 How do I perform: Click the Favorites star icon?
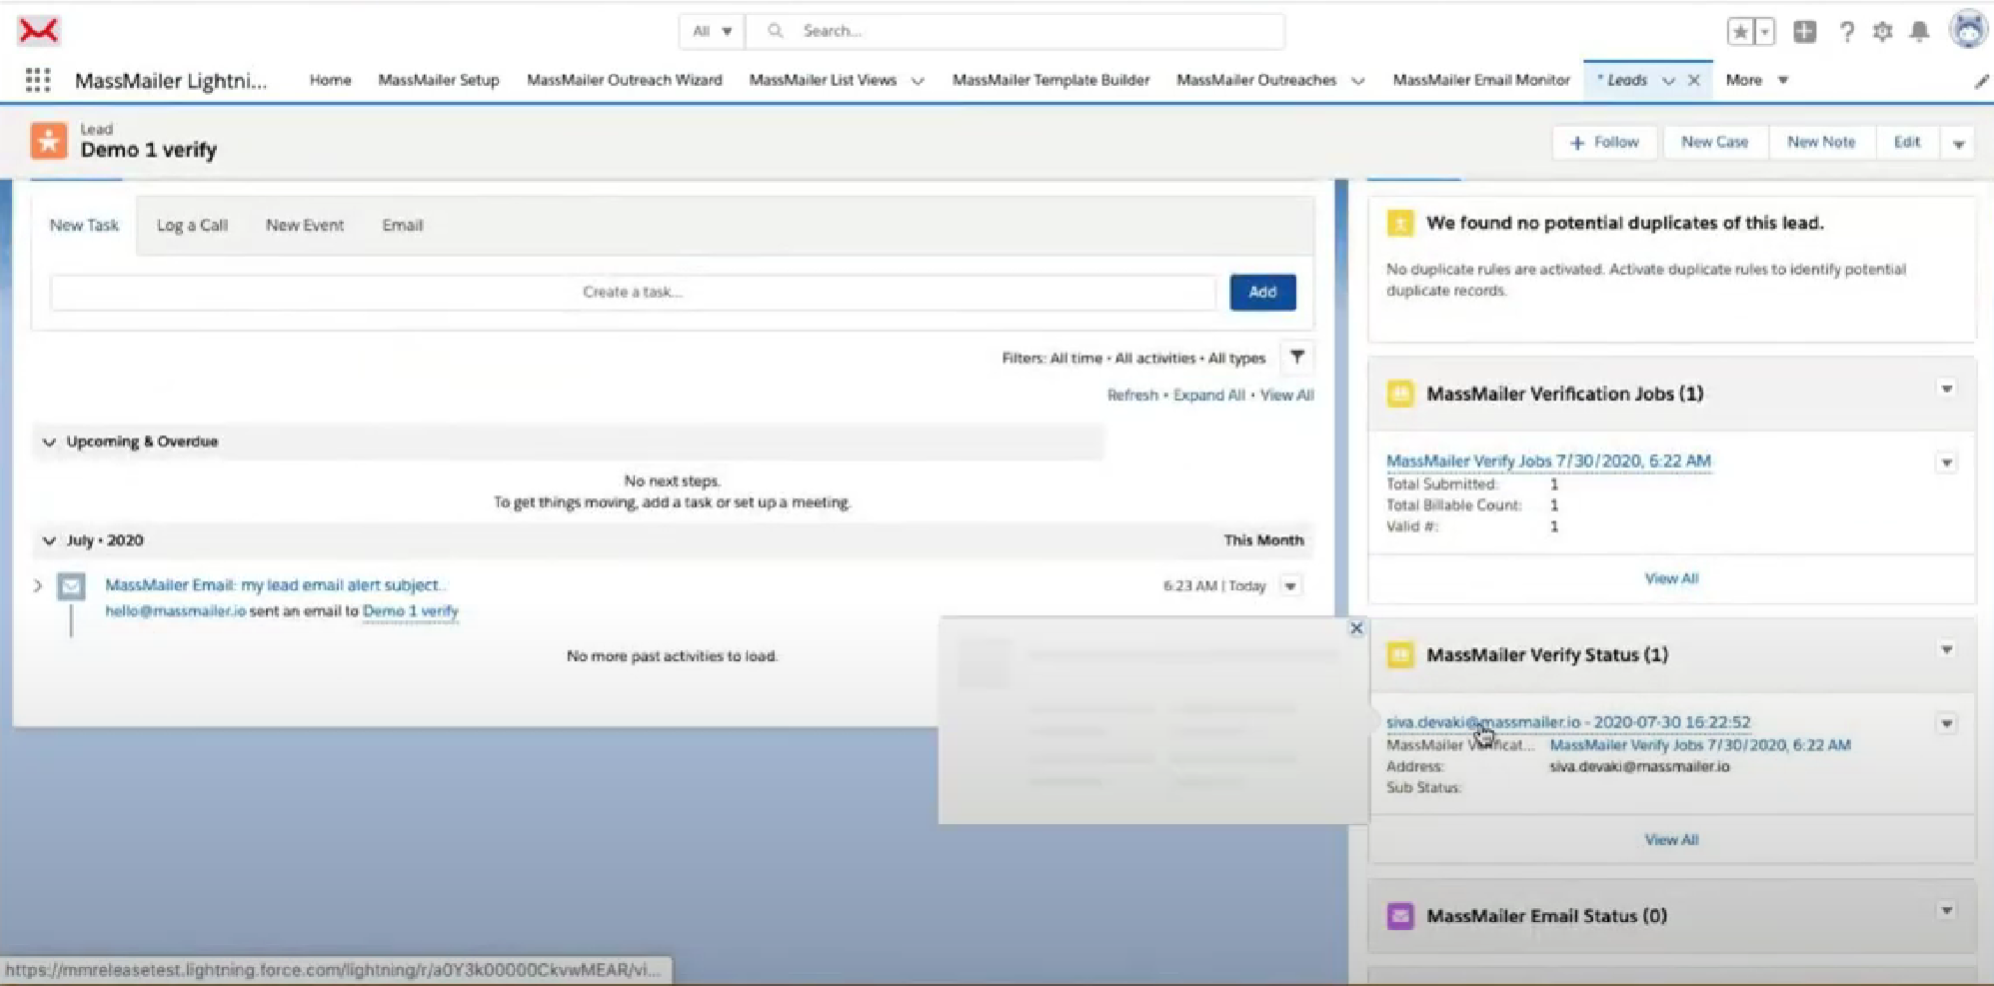pyautogui.click(x=1741, y=31)
